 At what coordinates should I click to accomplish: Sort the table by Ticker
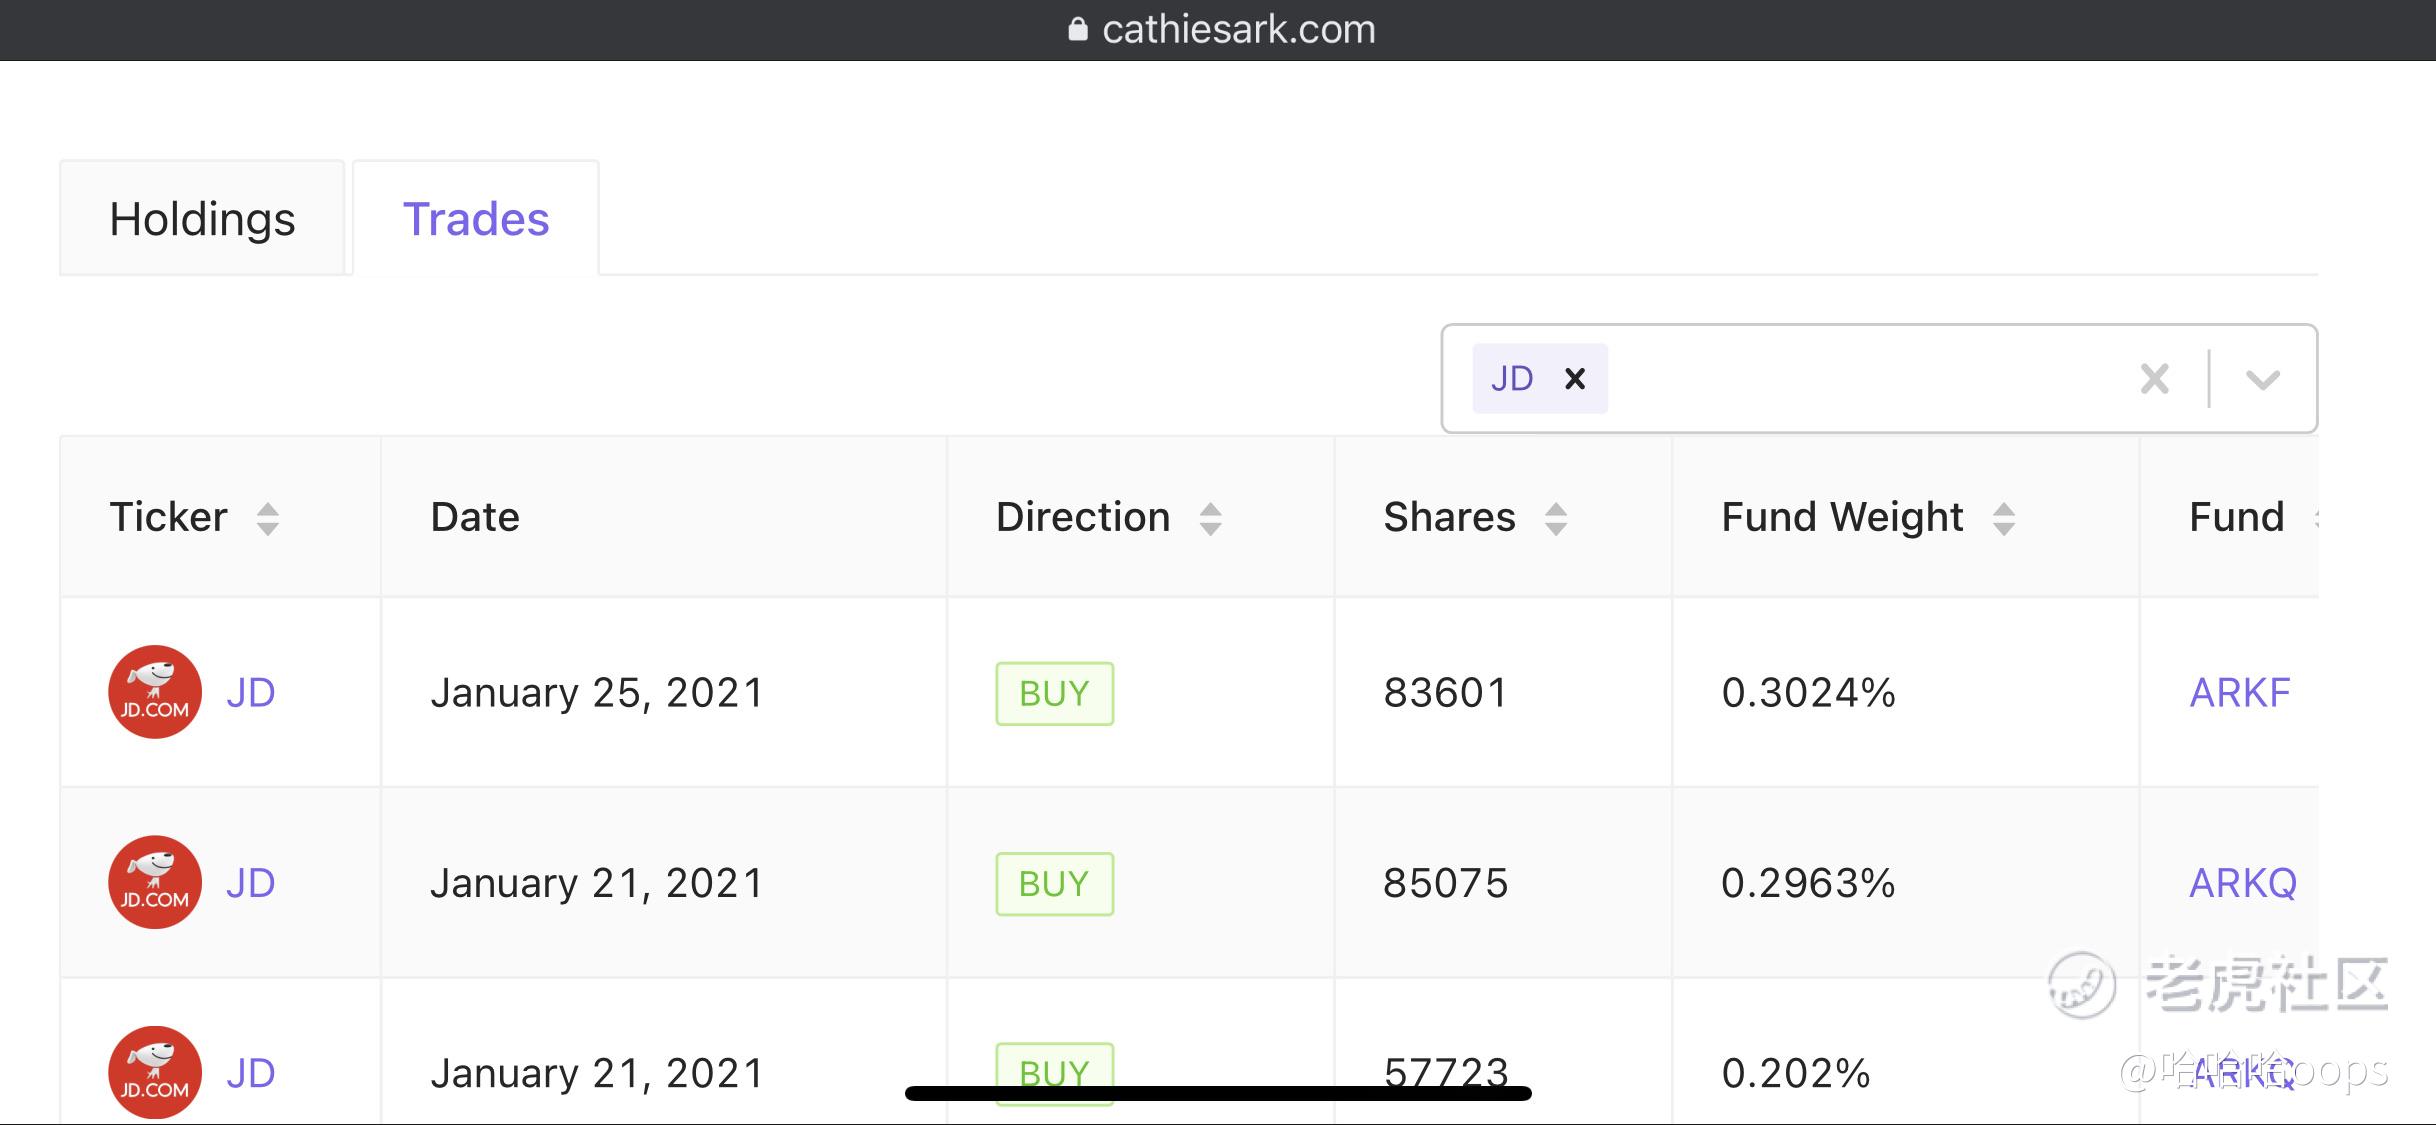(x=267, y=518)
